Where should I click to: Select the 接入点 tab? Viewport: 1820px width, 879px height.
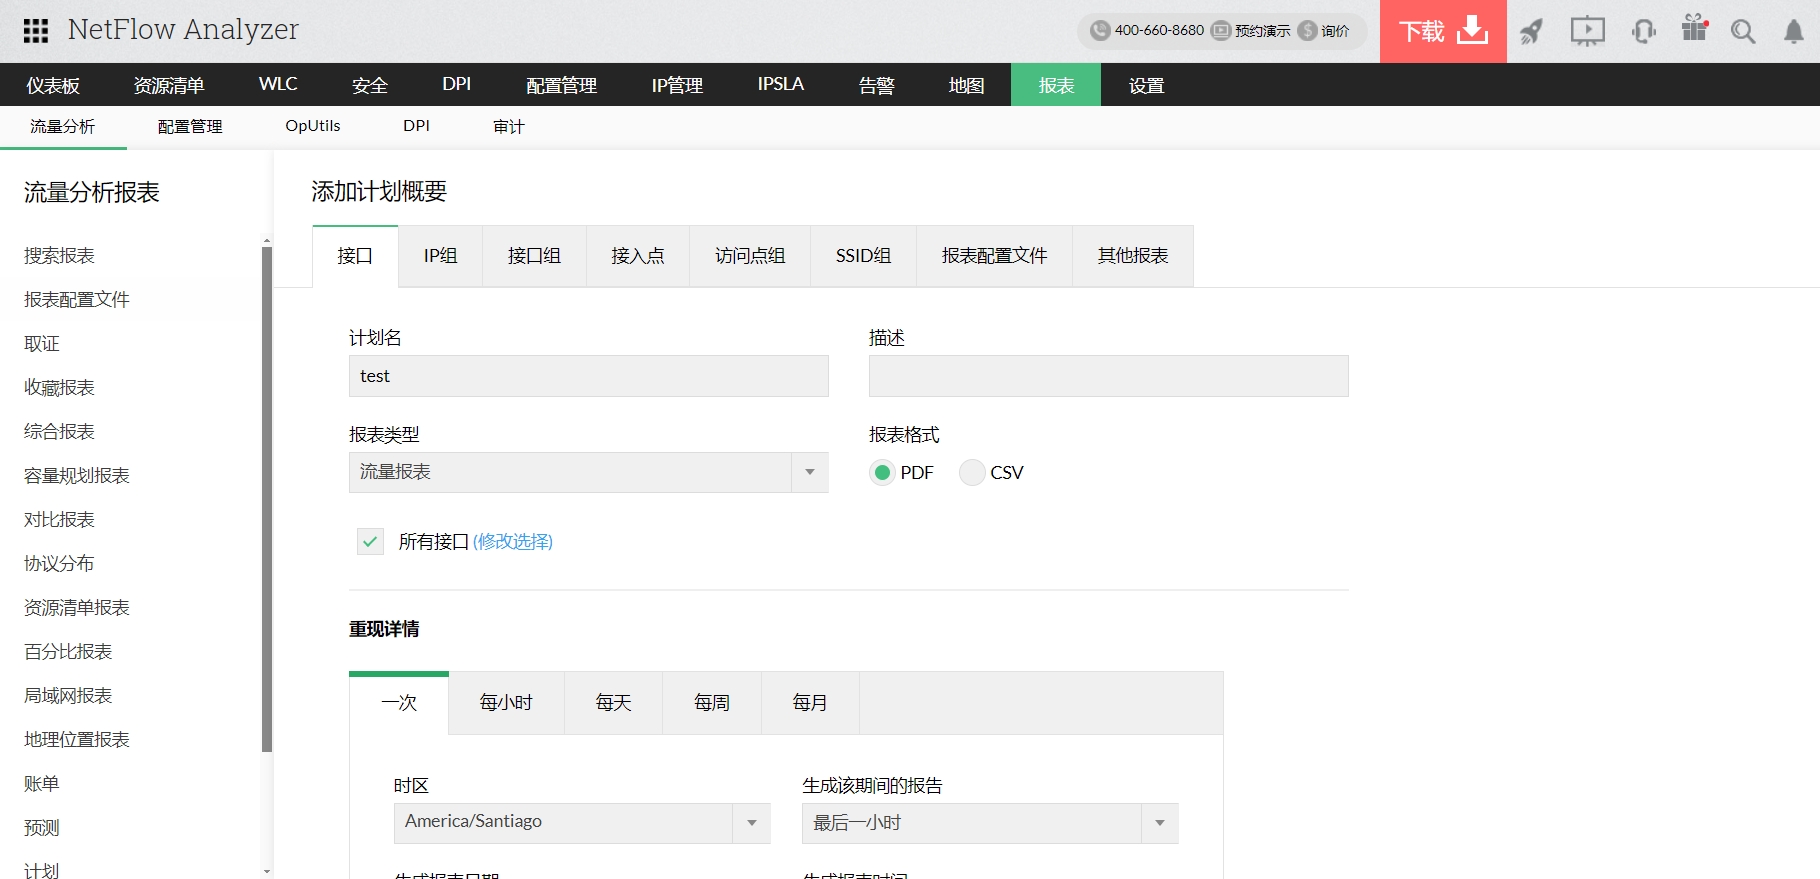638,256
